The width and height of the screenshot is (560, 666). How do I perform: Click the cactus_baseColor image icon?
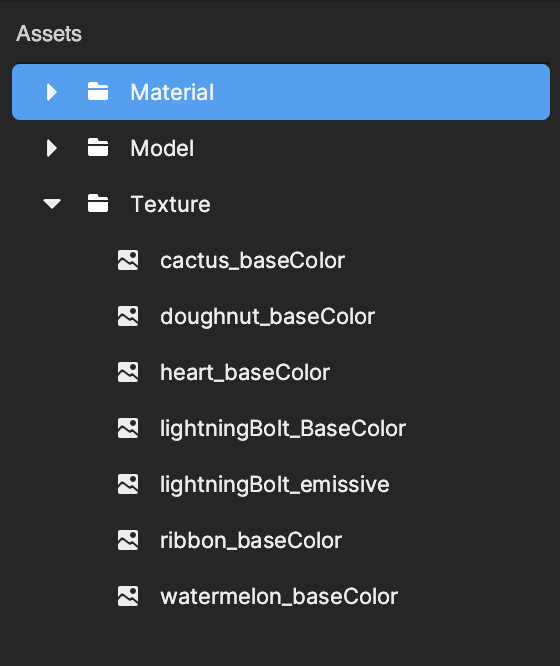click(x=128, y=260)
